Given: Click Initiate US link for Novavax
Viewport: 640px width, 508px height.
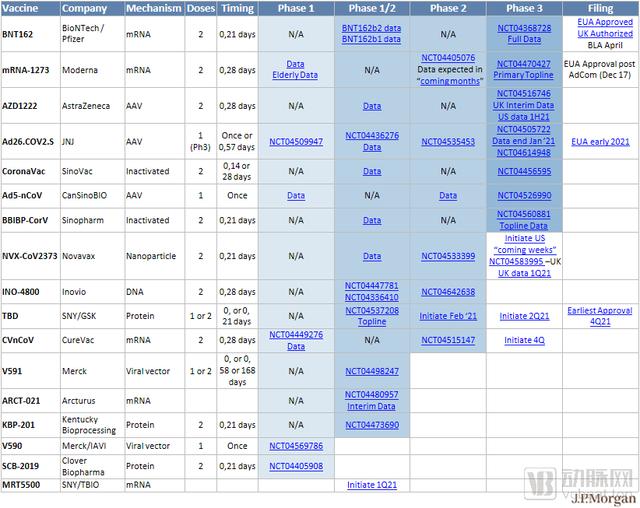Looking at the screenshot, I should (x=525, y=238).
